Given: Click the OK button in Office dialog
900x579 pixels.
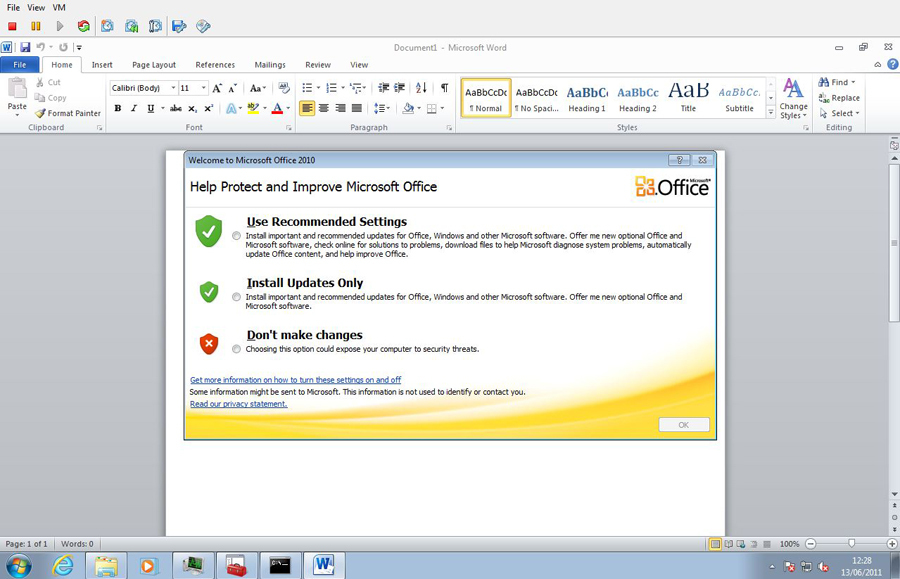Looking at the screenshot, I should (x=684, y=425).
